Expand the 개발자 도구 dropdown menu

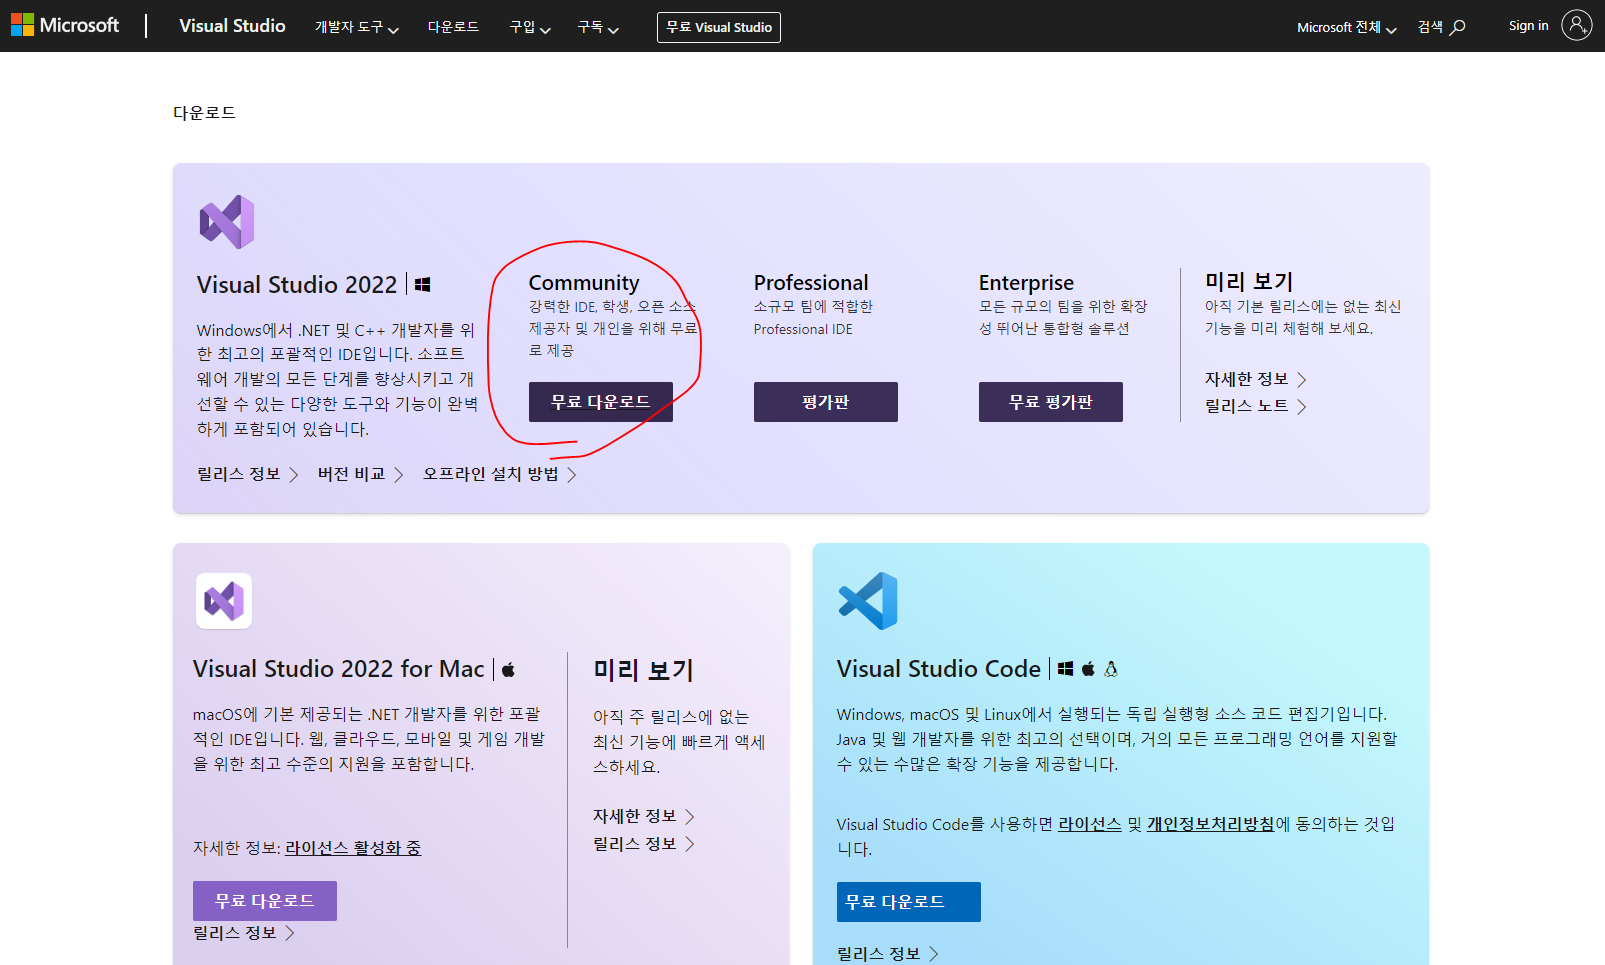coord(357,27)
